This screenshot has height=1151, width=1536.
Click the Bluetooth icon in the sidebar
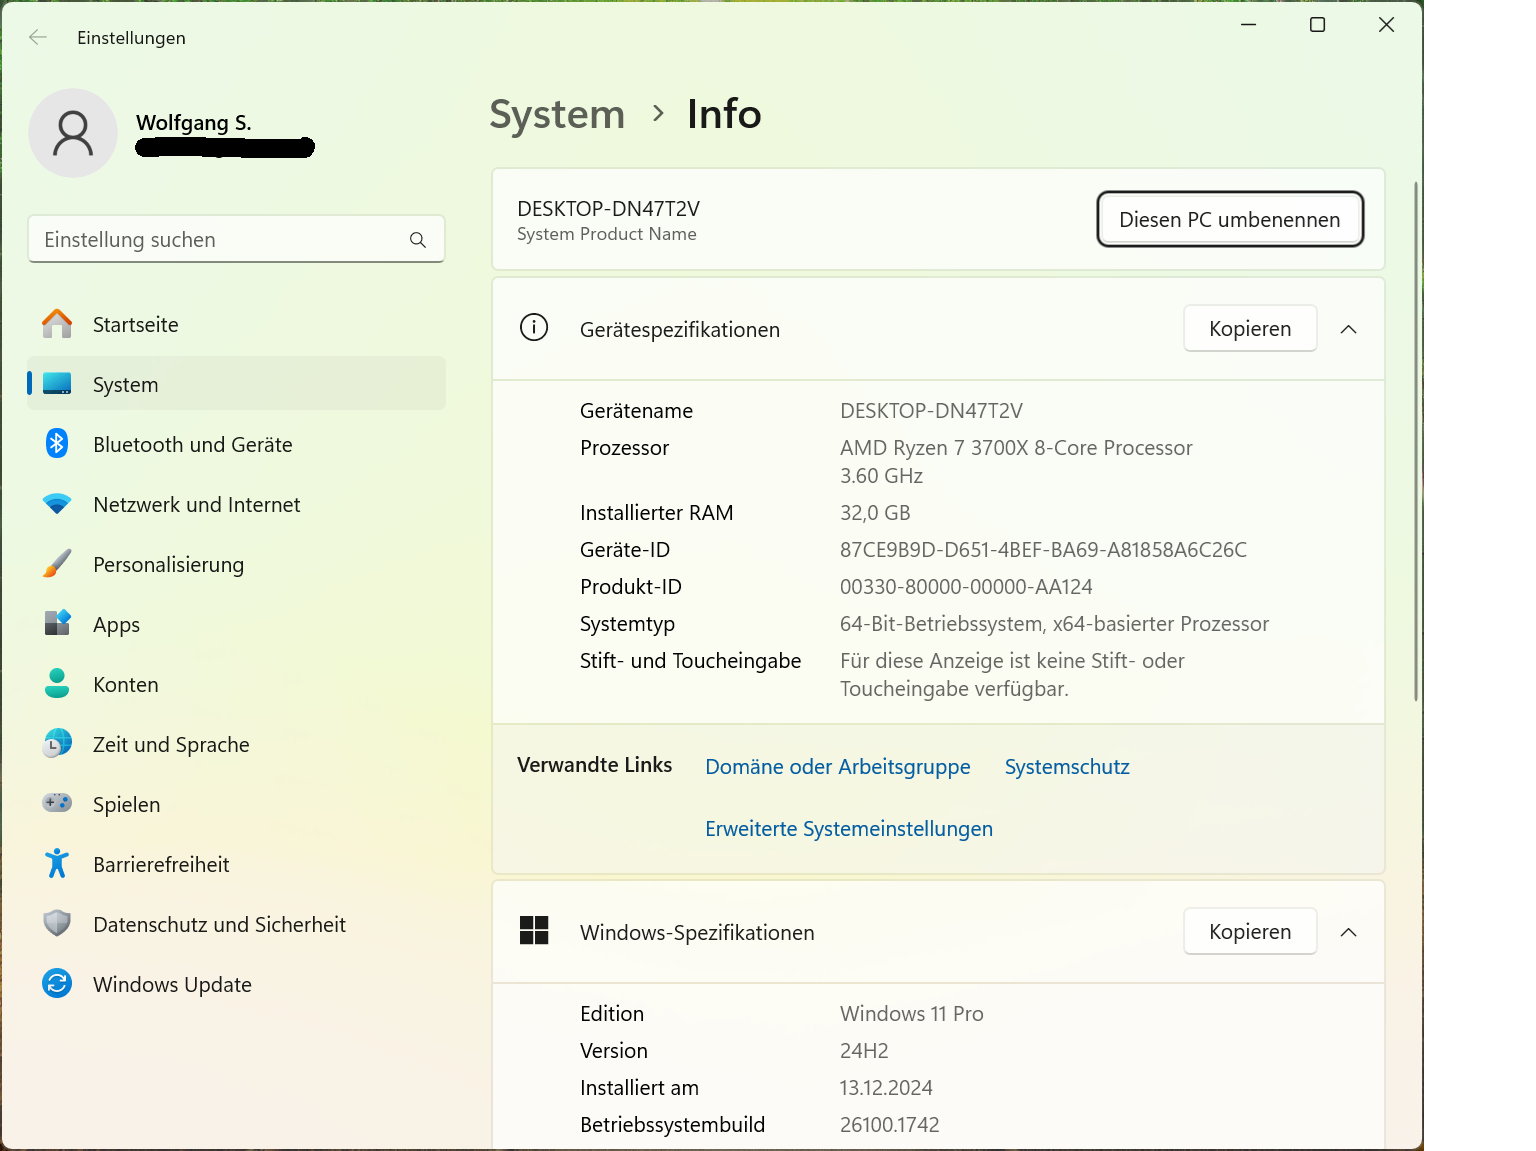click(57, 444)
